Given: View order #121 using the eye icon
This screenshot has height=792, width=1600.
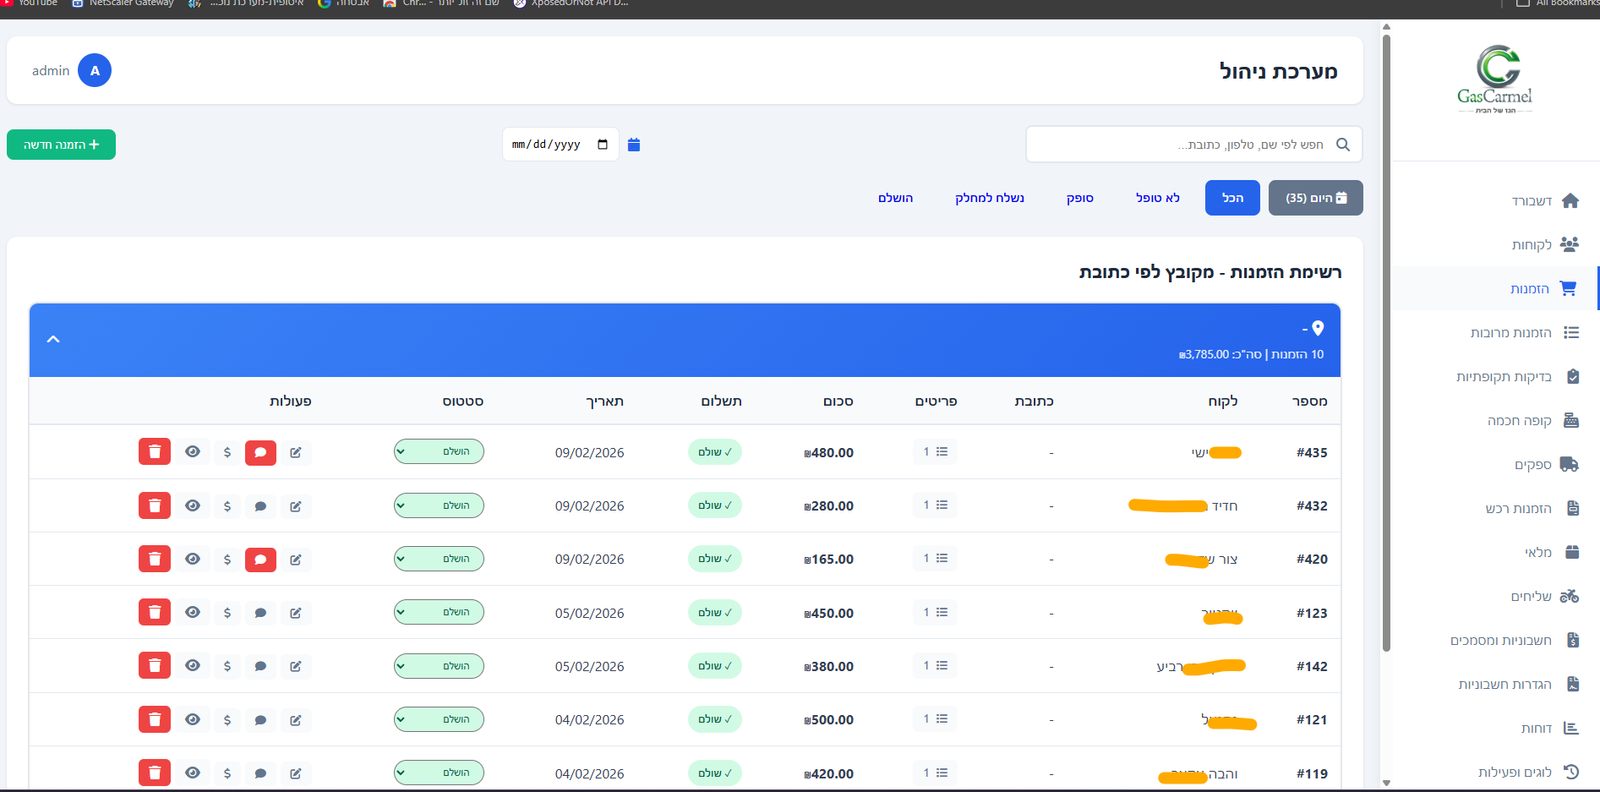Looking at the screenshot, I should (193, 720).
